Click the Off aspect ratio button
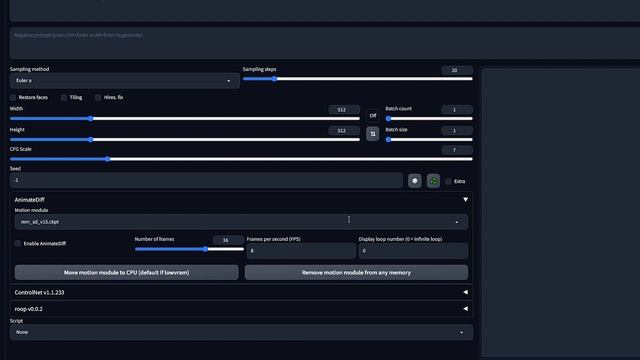 coord(373,116)
